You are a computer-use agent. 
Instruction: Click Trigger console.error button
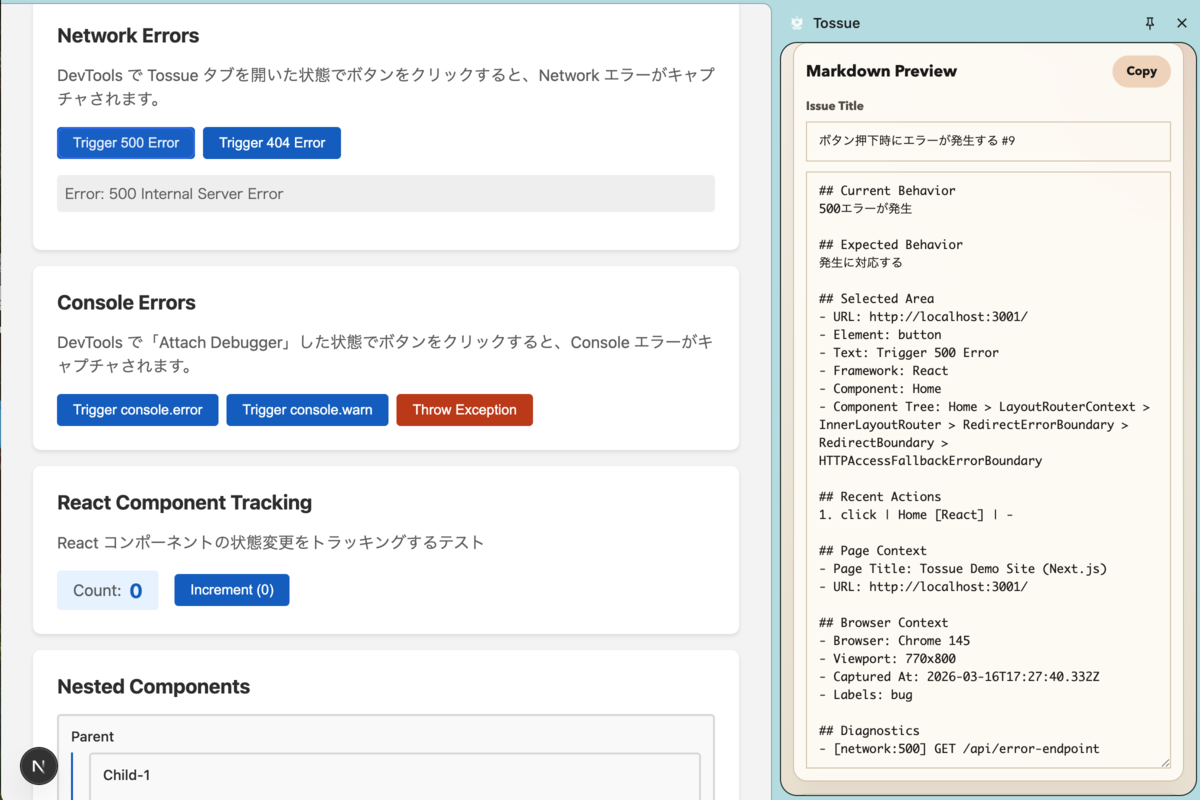tap(138, 410)
